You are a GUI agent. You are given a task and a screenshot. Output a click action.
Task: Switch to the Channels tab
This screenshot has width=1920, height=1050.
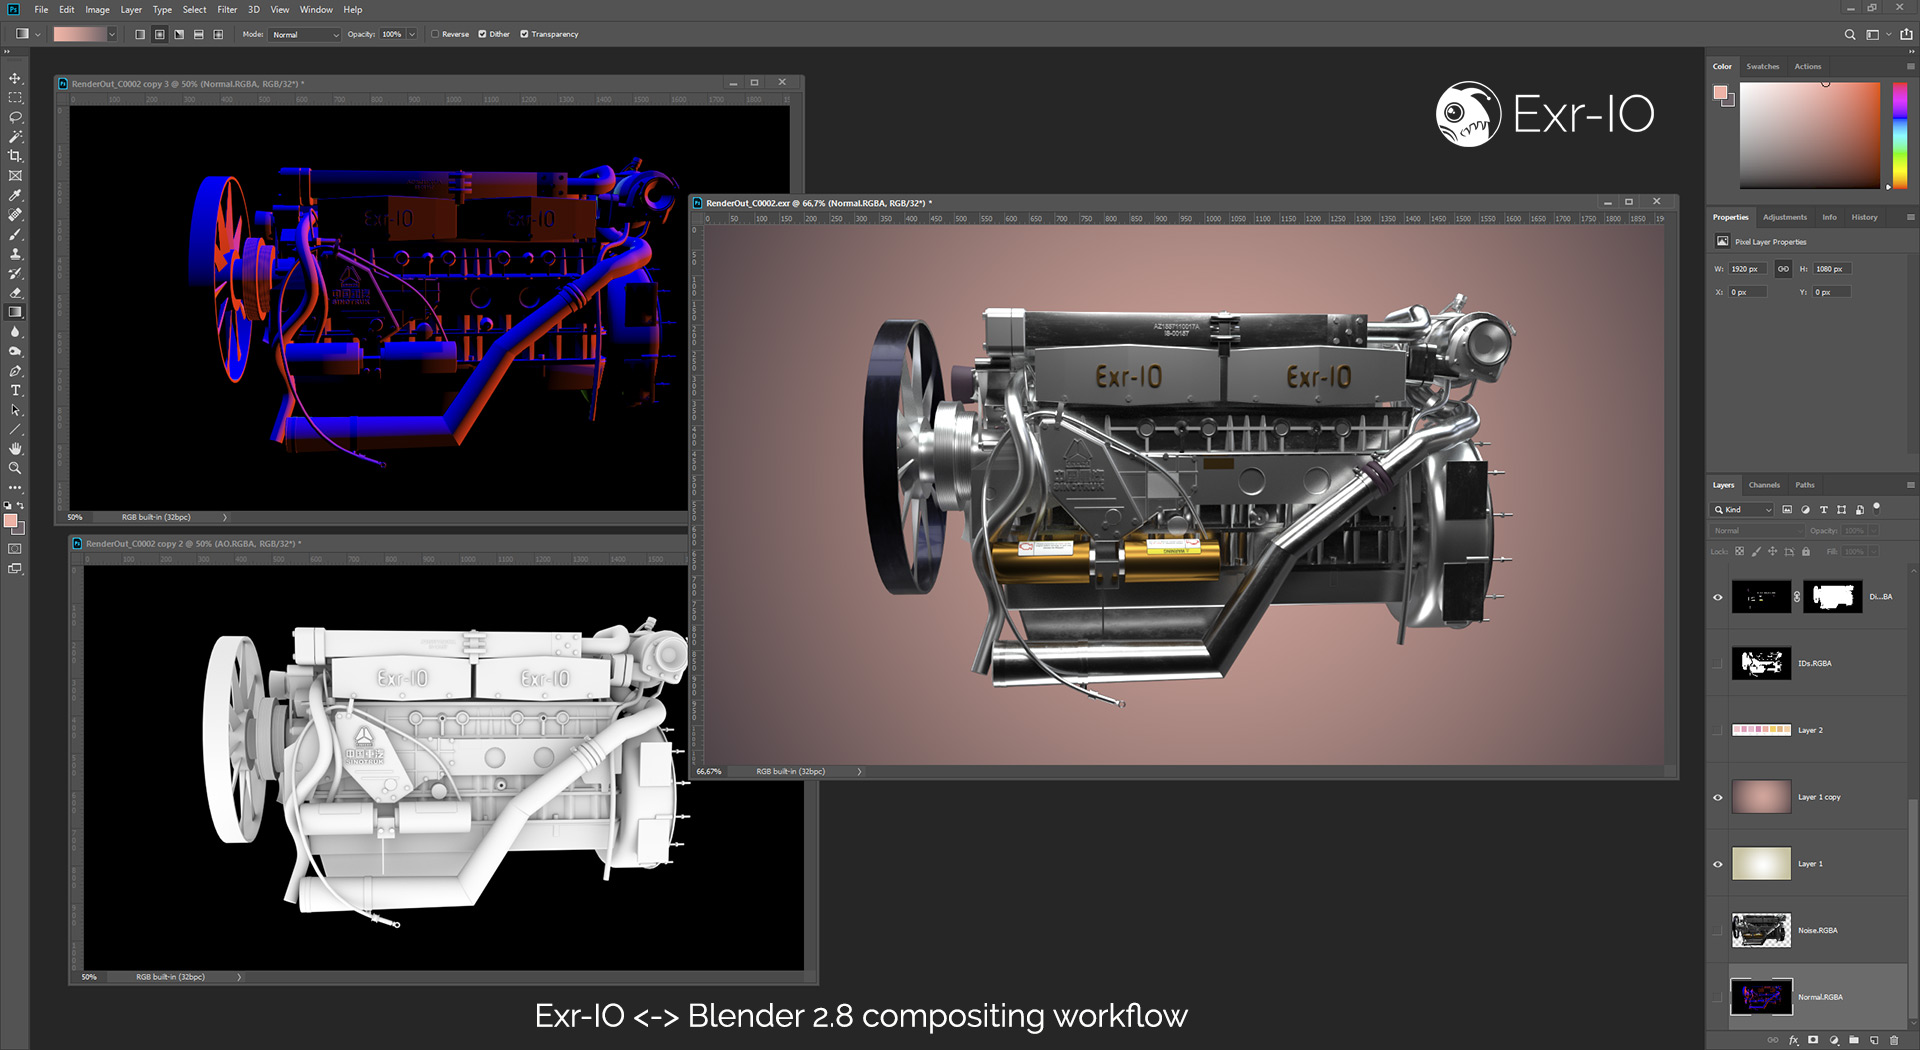click(1764, 485)
